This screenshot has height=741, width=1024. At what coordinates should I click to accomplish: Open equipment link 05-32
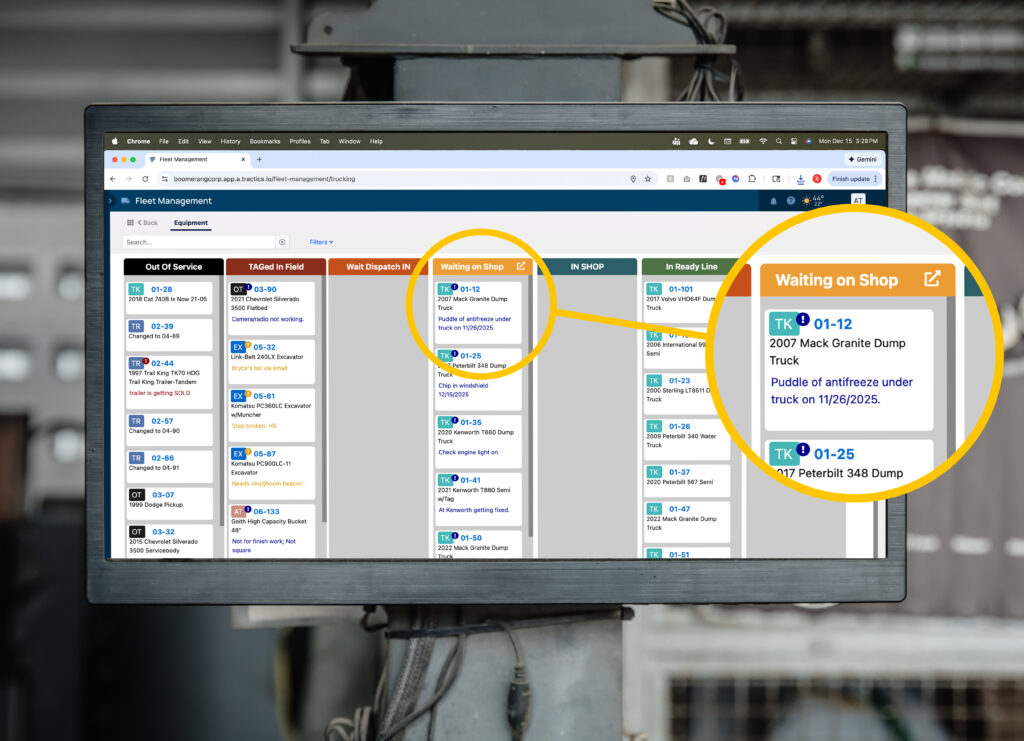click(x=264, y=347)
